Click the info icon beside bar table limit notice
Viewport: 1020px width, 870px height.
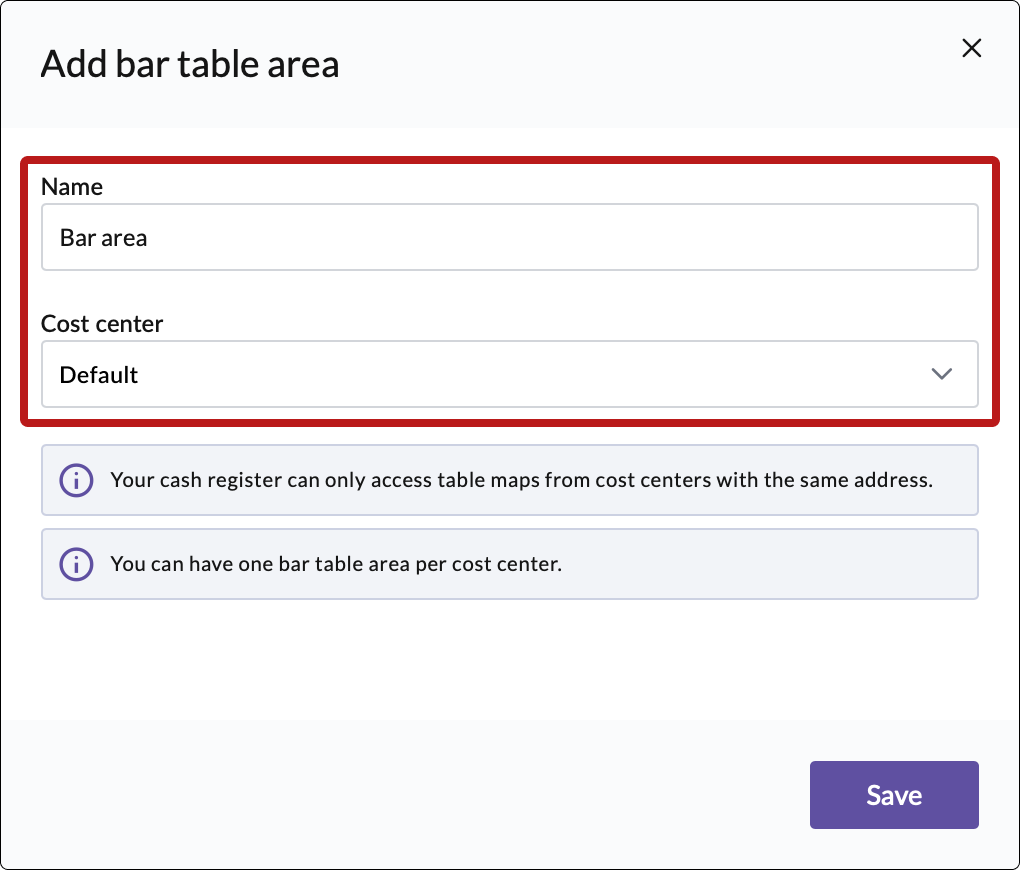[77, 564]
